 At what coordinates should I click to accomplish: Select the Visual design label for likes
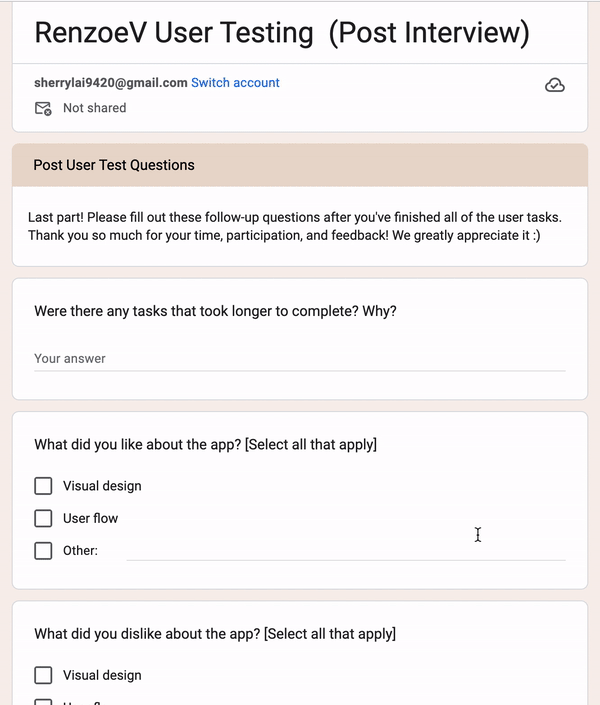tap(102, 486)
